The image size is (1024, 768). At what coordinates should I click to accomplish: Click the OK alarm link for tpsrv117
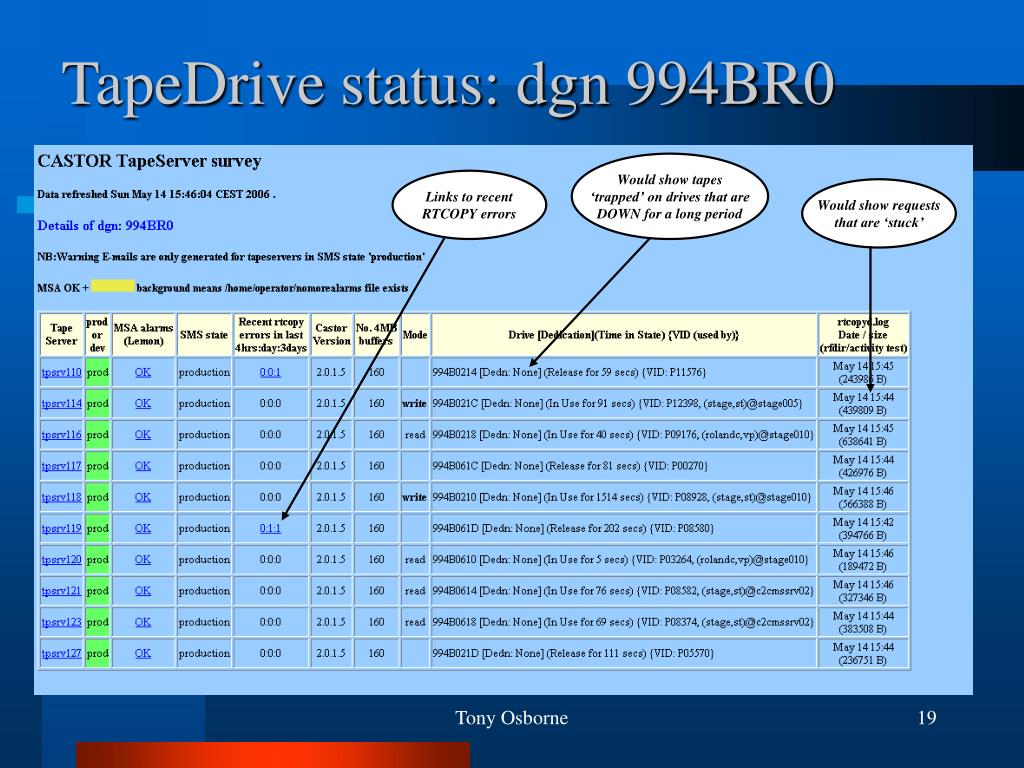coord(143,466)
